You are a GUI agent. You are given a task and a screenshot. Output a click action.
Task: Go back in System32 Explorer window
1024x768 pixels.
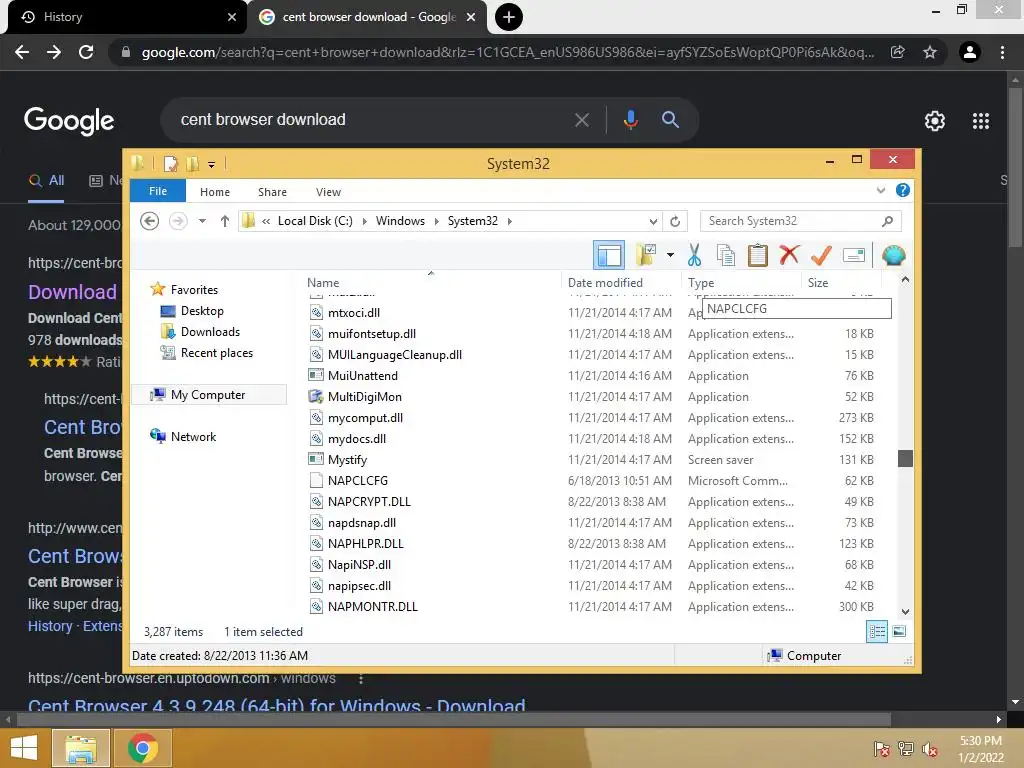[x=150, y=221]
